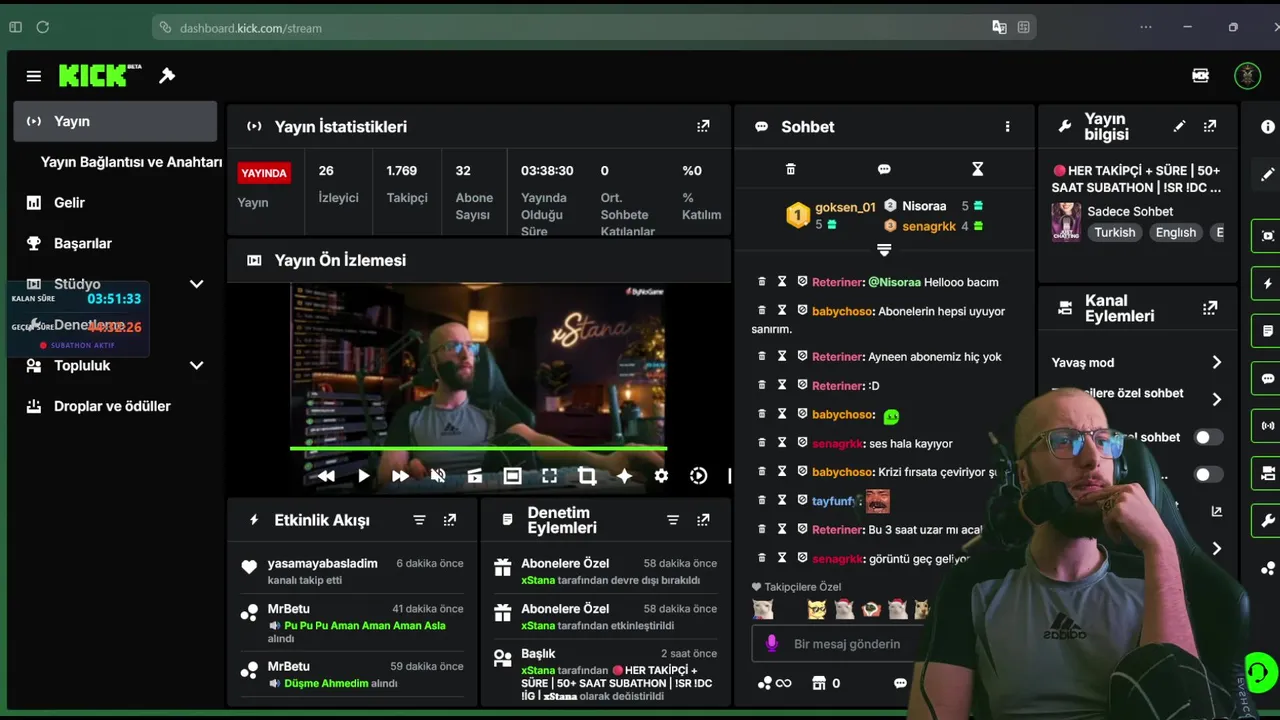
Task: Click the lightning bolt icon in the right sidebar
Action: (x=1268, y=283)
